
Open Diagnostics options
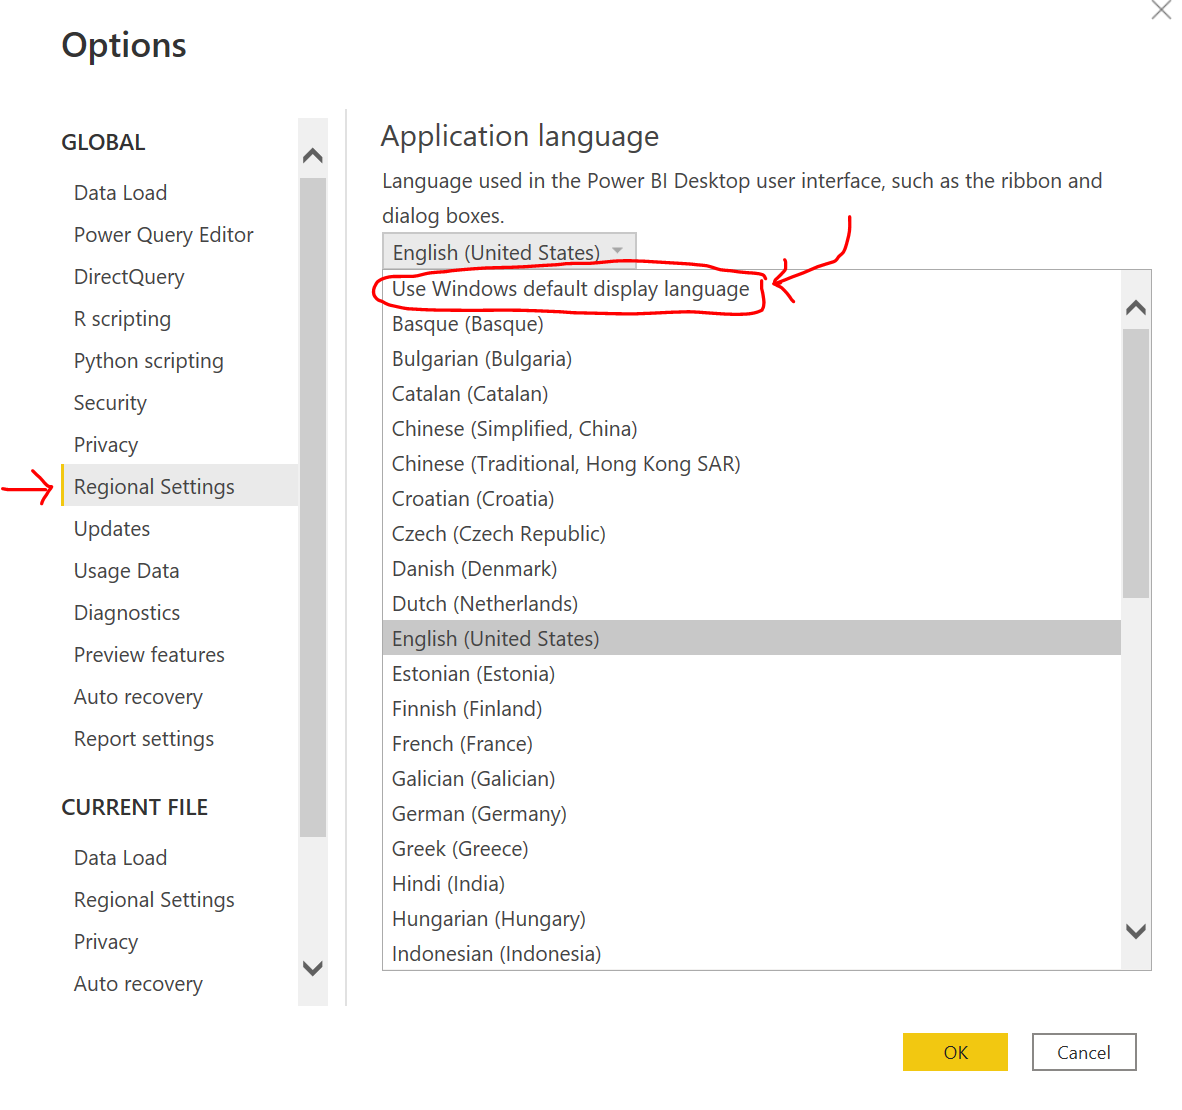(x=127, y=613)
